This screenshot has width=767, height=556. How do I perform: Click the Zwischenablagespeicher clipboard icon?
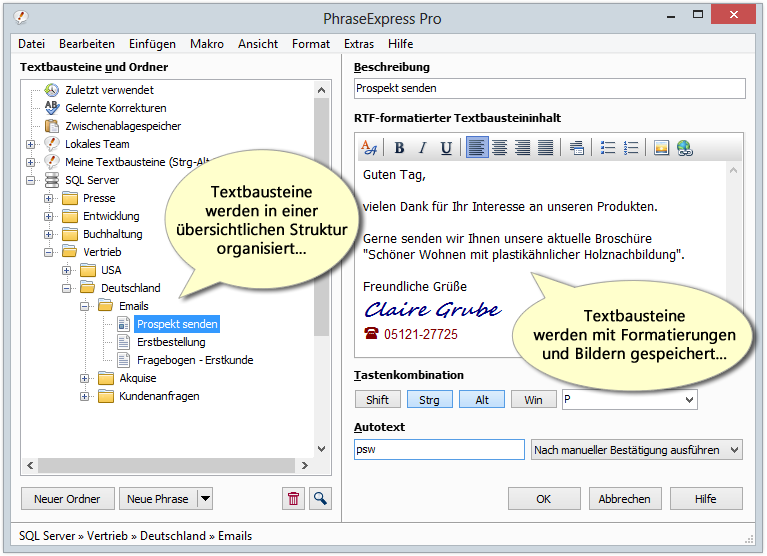coord(52,126)
